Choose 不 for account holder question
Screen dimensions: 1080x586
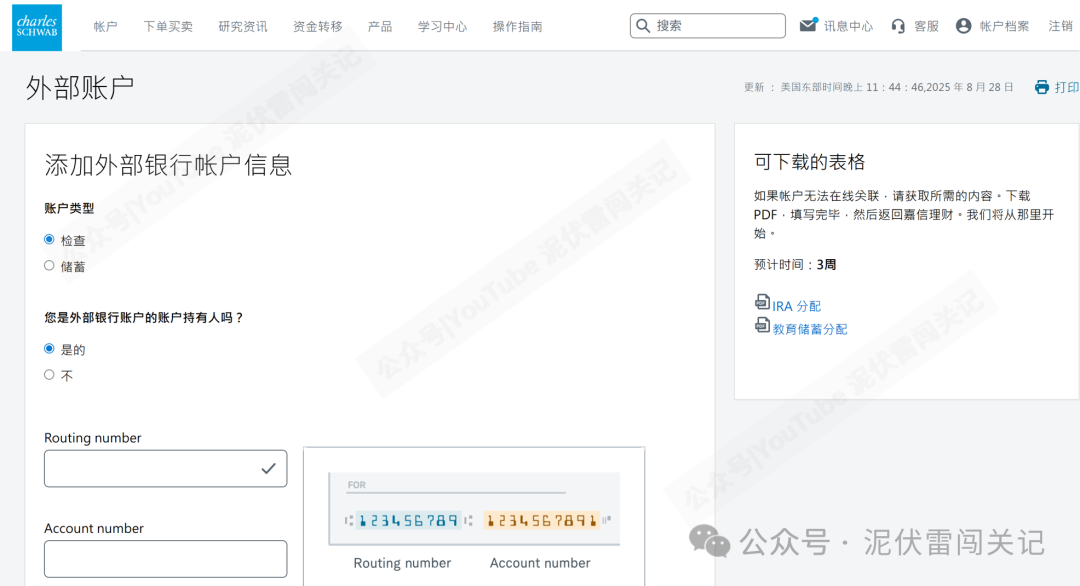49,374
